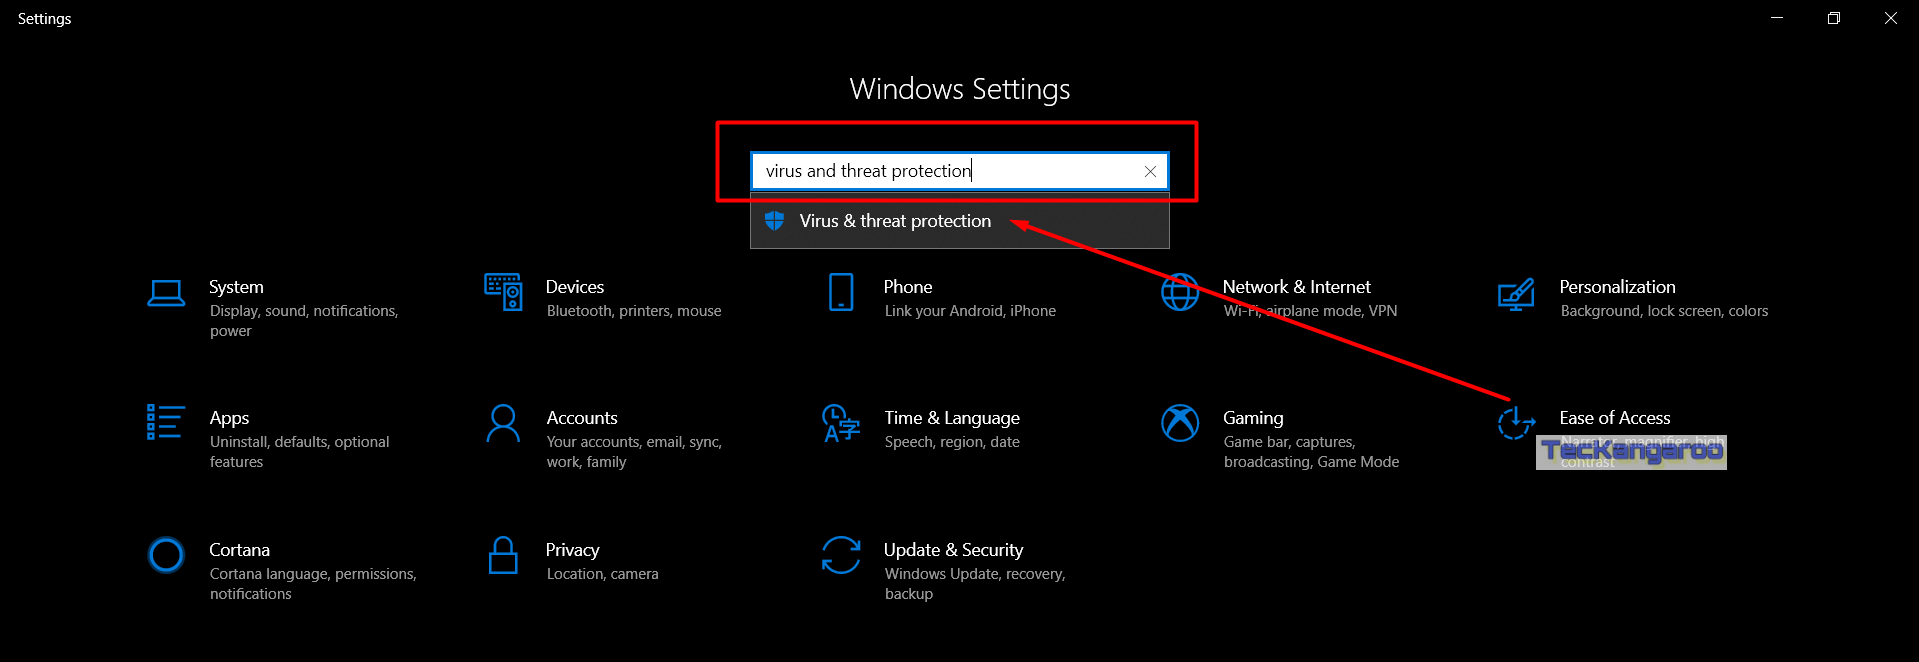The height and width of the screenshot is (662, 1919).
Task: Click the Personalization paintbrush icon
Action: tap(1516, 294)
